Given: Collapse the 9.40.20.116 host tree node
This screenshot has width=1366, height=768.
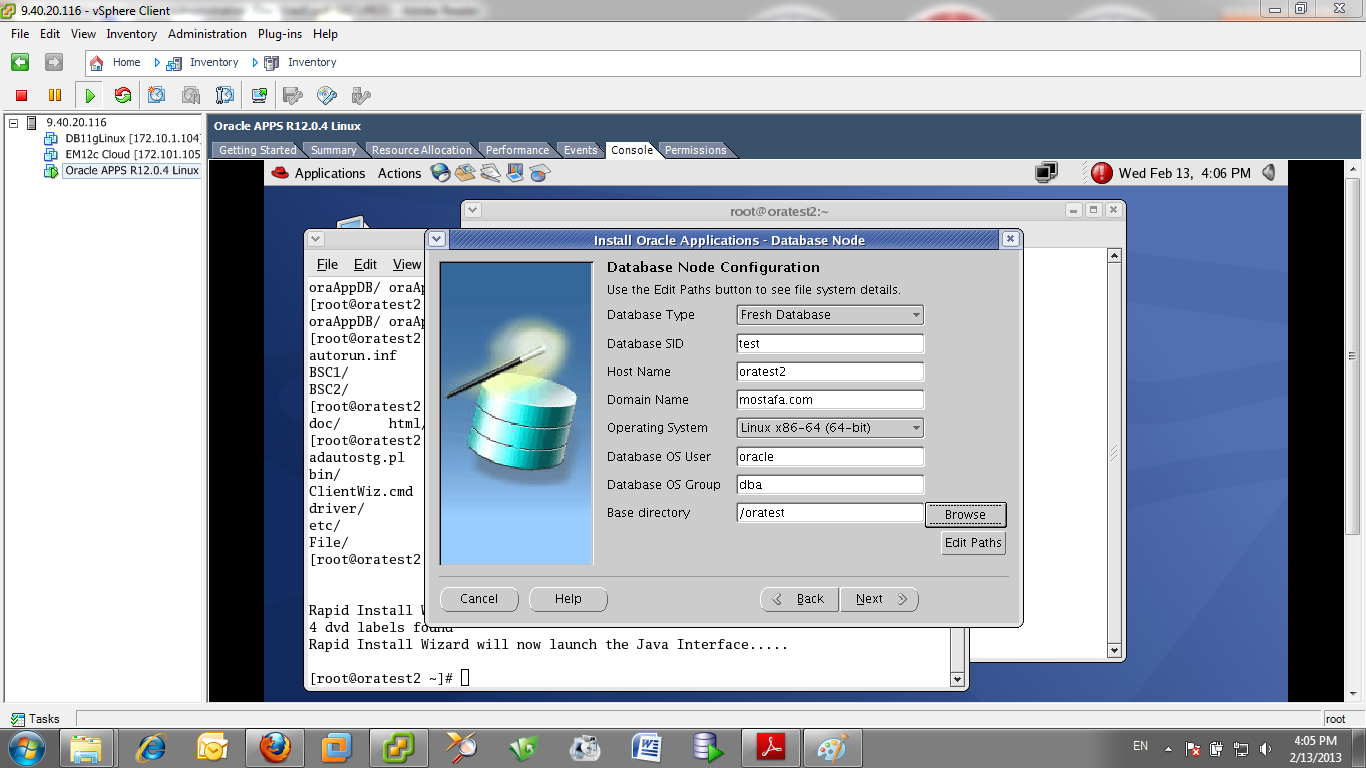Looking at the screenshot, I should click(x=13, y=123).
